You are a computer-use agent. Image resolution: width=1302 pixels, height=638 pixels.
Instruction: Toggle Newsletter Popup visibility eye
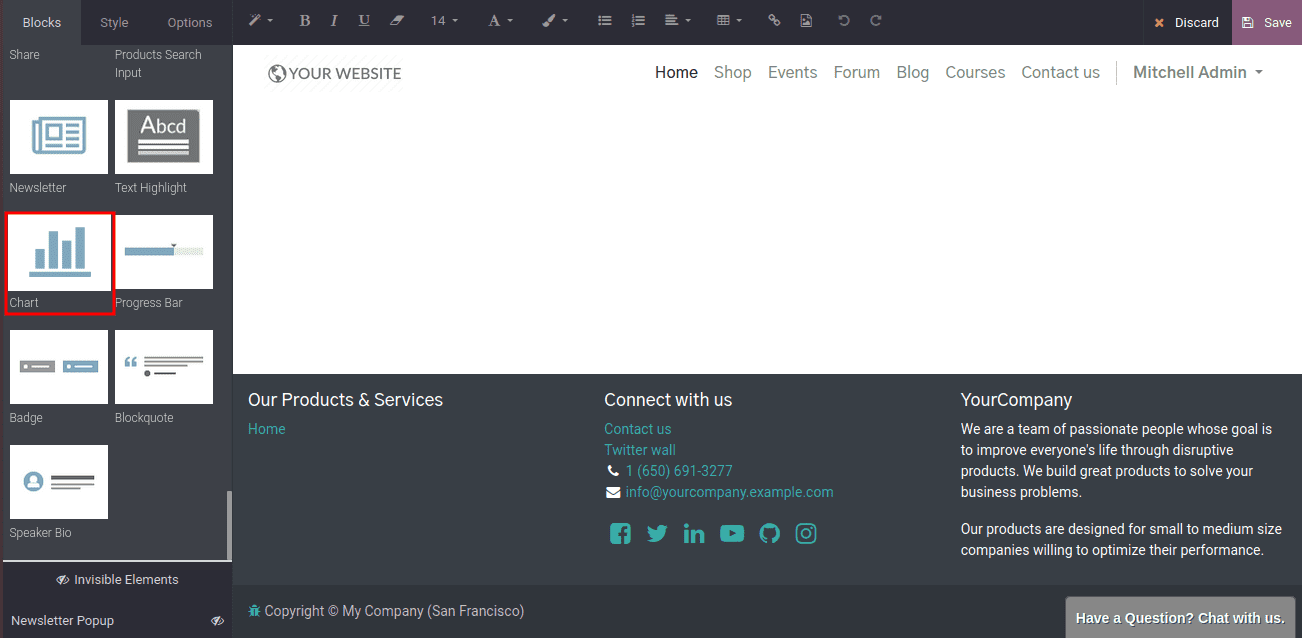(x=217, y=621)
